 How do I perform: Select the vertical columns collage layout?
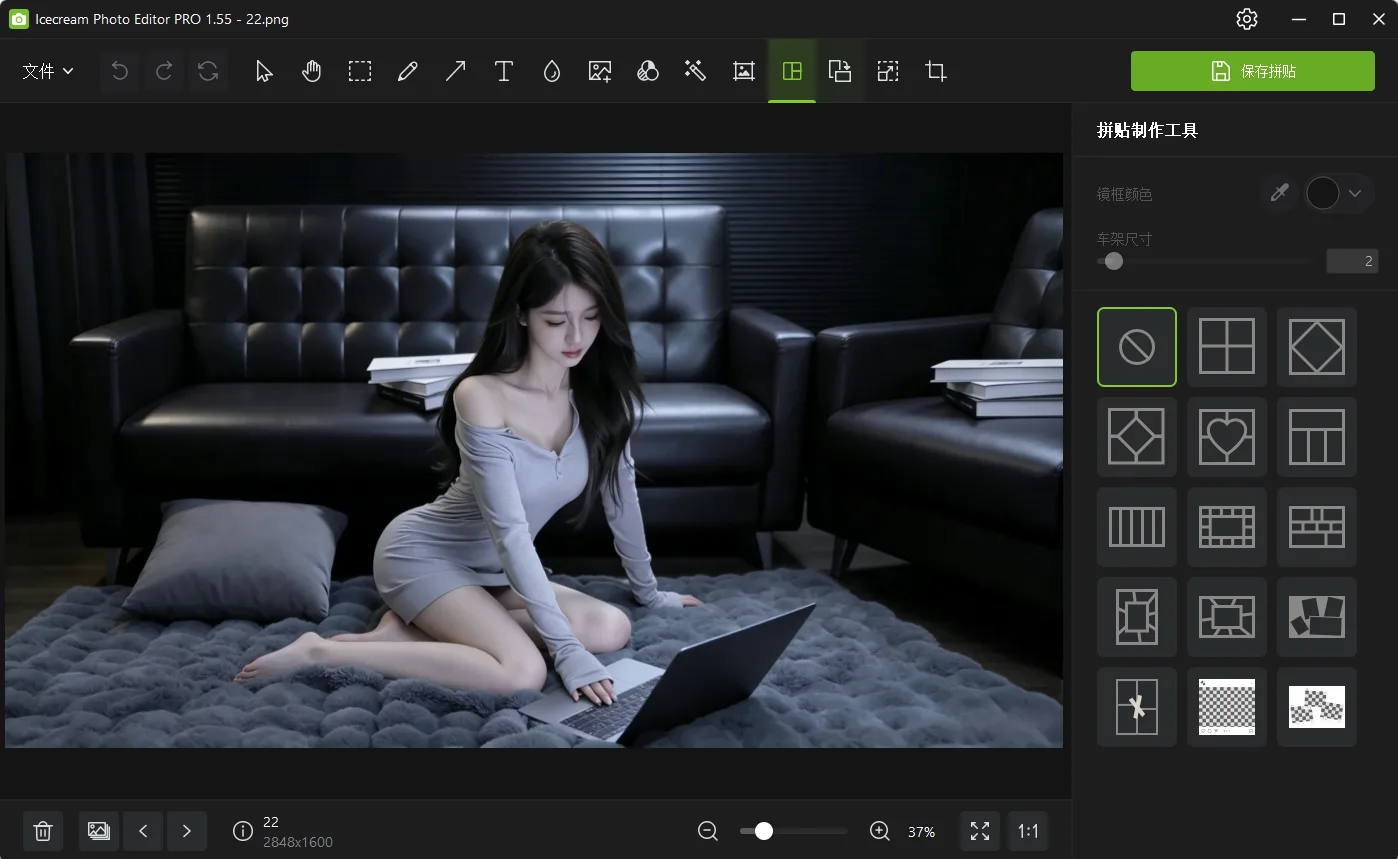coord(1137,527)
